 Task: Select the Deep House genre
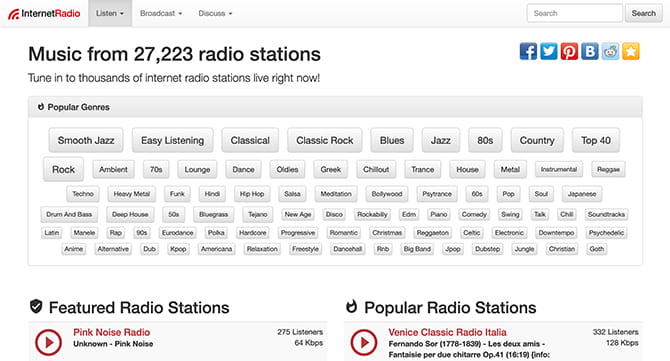pyautogui.click(x=130, y=214)
